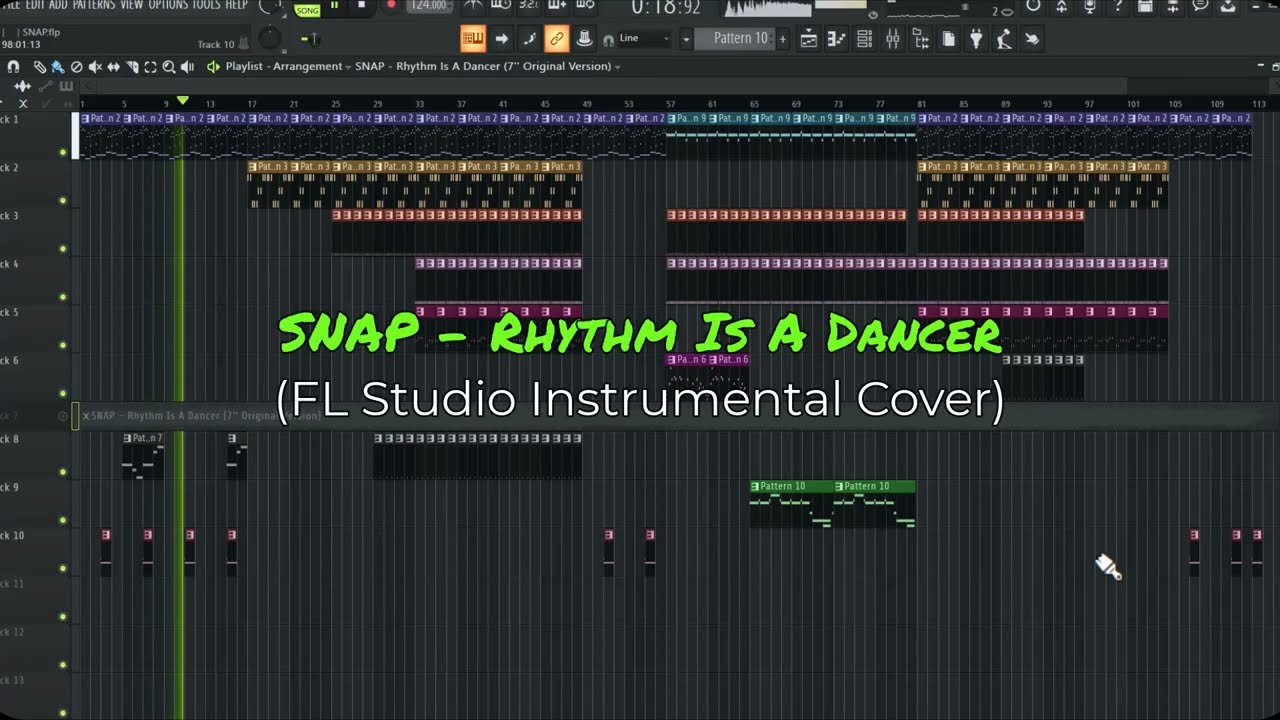Click the tempo tapper icon
Viewport: 1280px width, 720px height.
pos(1004,39)
